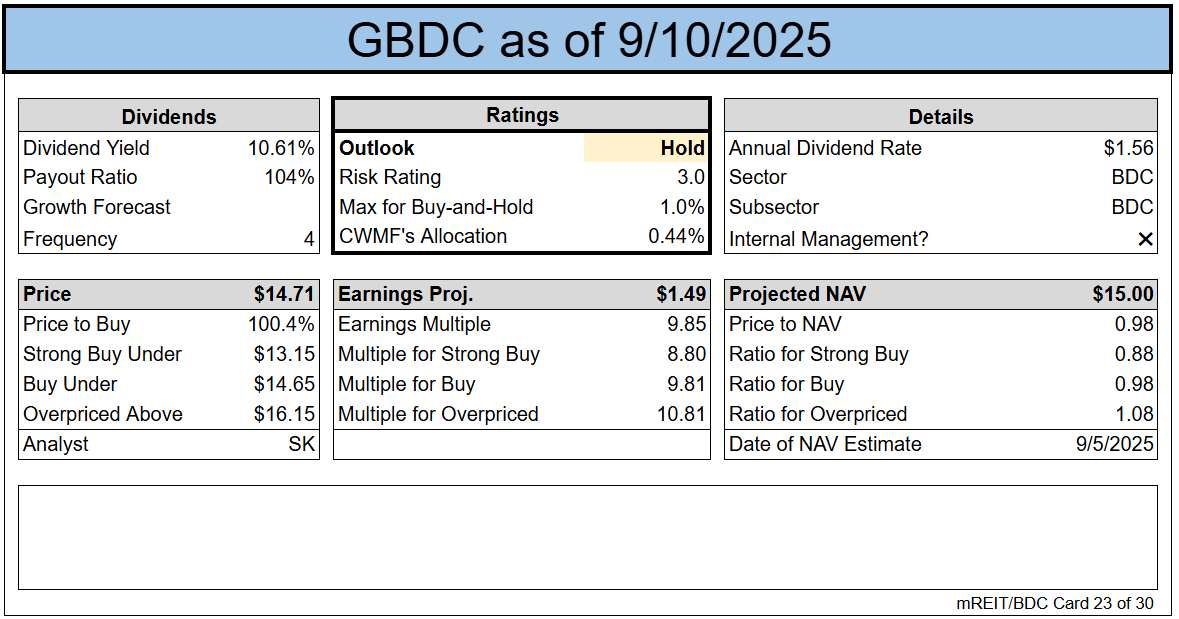The width and height of the screenshot is (1179, 619).
Task: Click the Strong Buy Under label
Action: (102, 354)
